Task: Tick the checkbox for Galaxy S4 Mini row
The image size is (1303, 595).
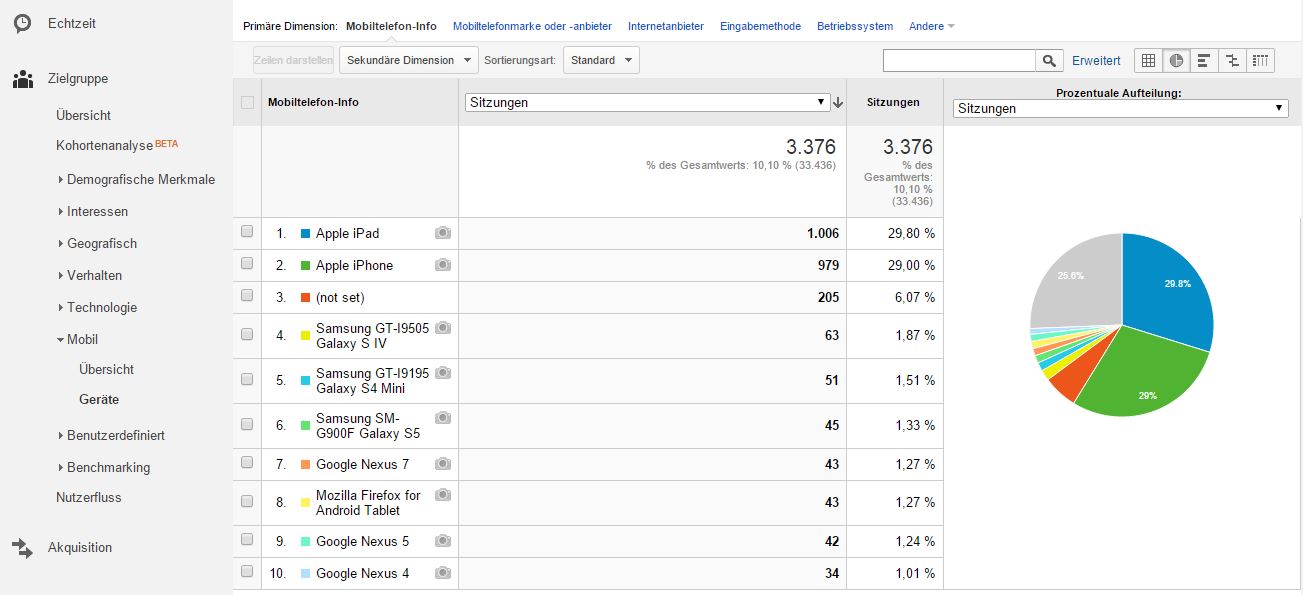Action: coord(247,380)
